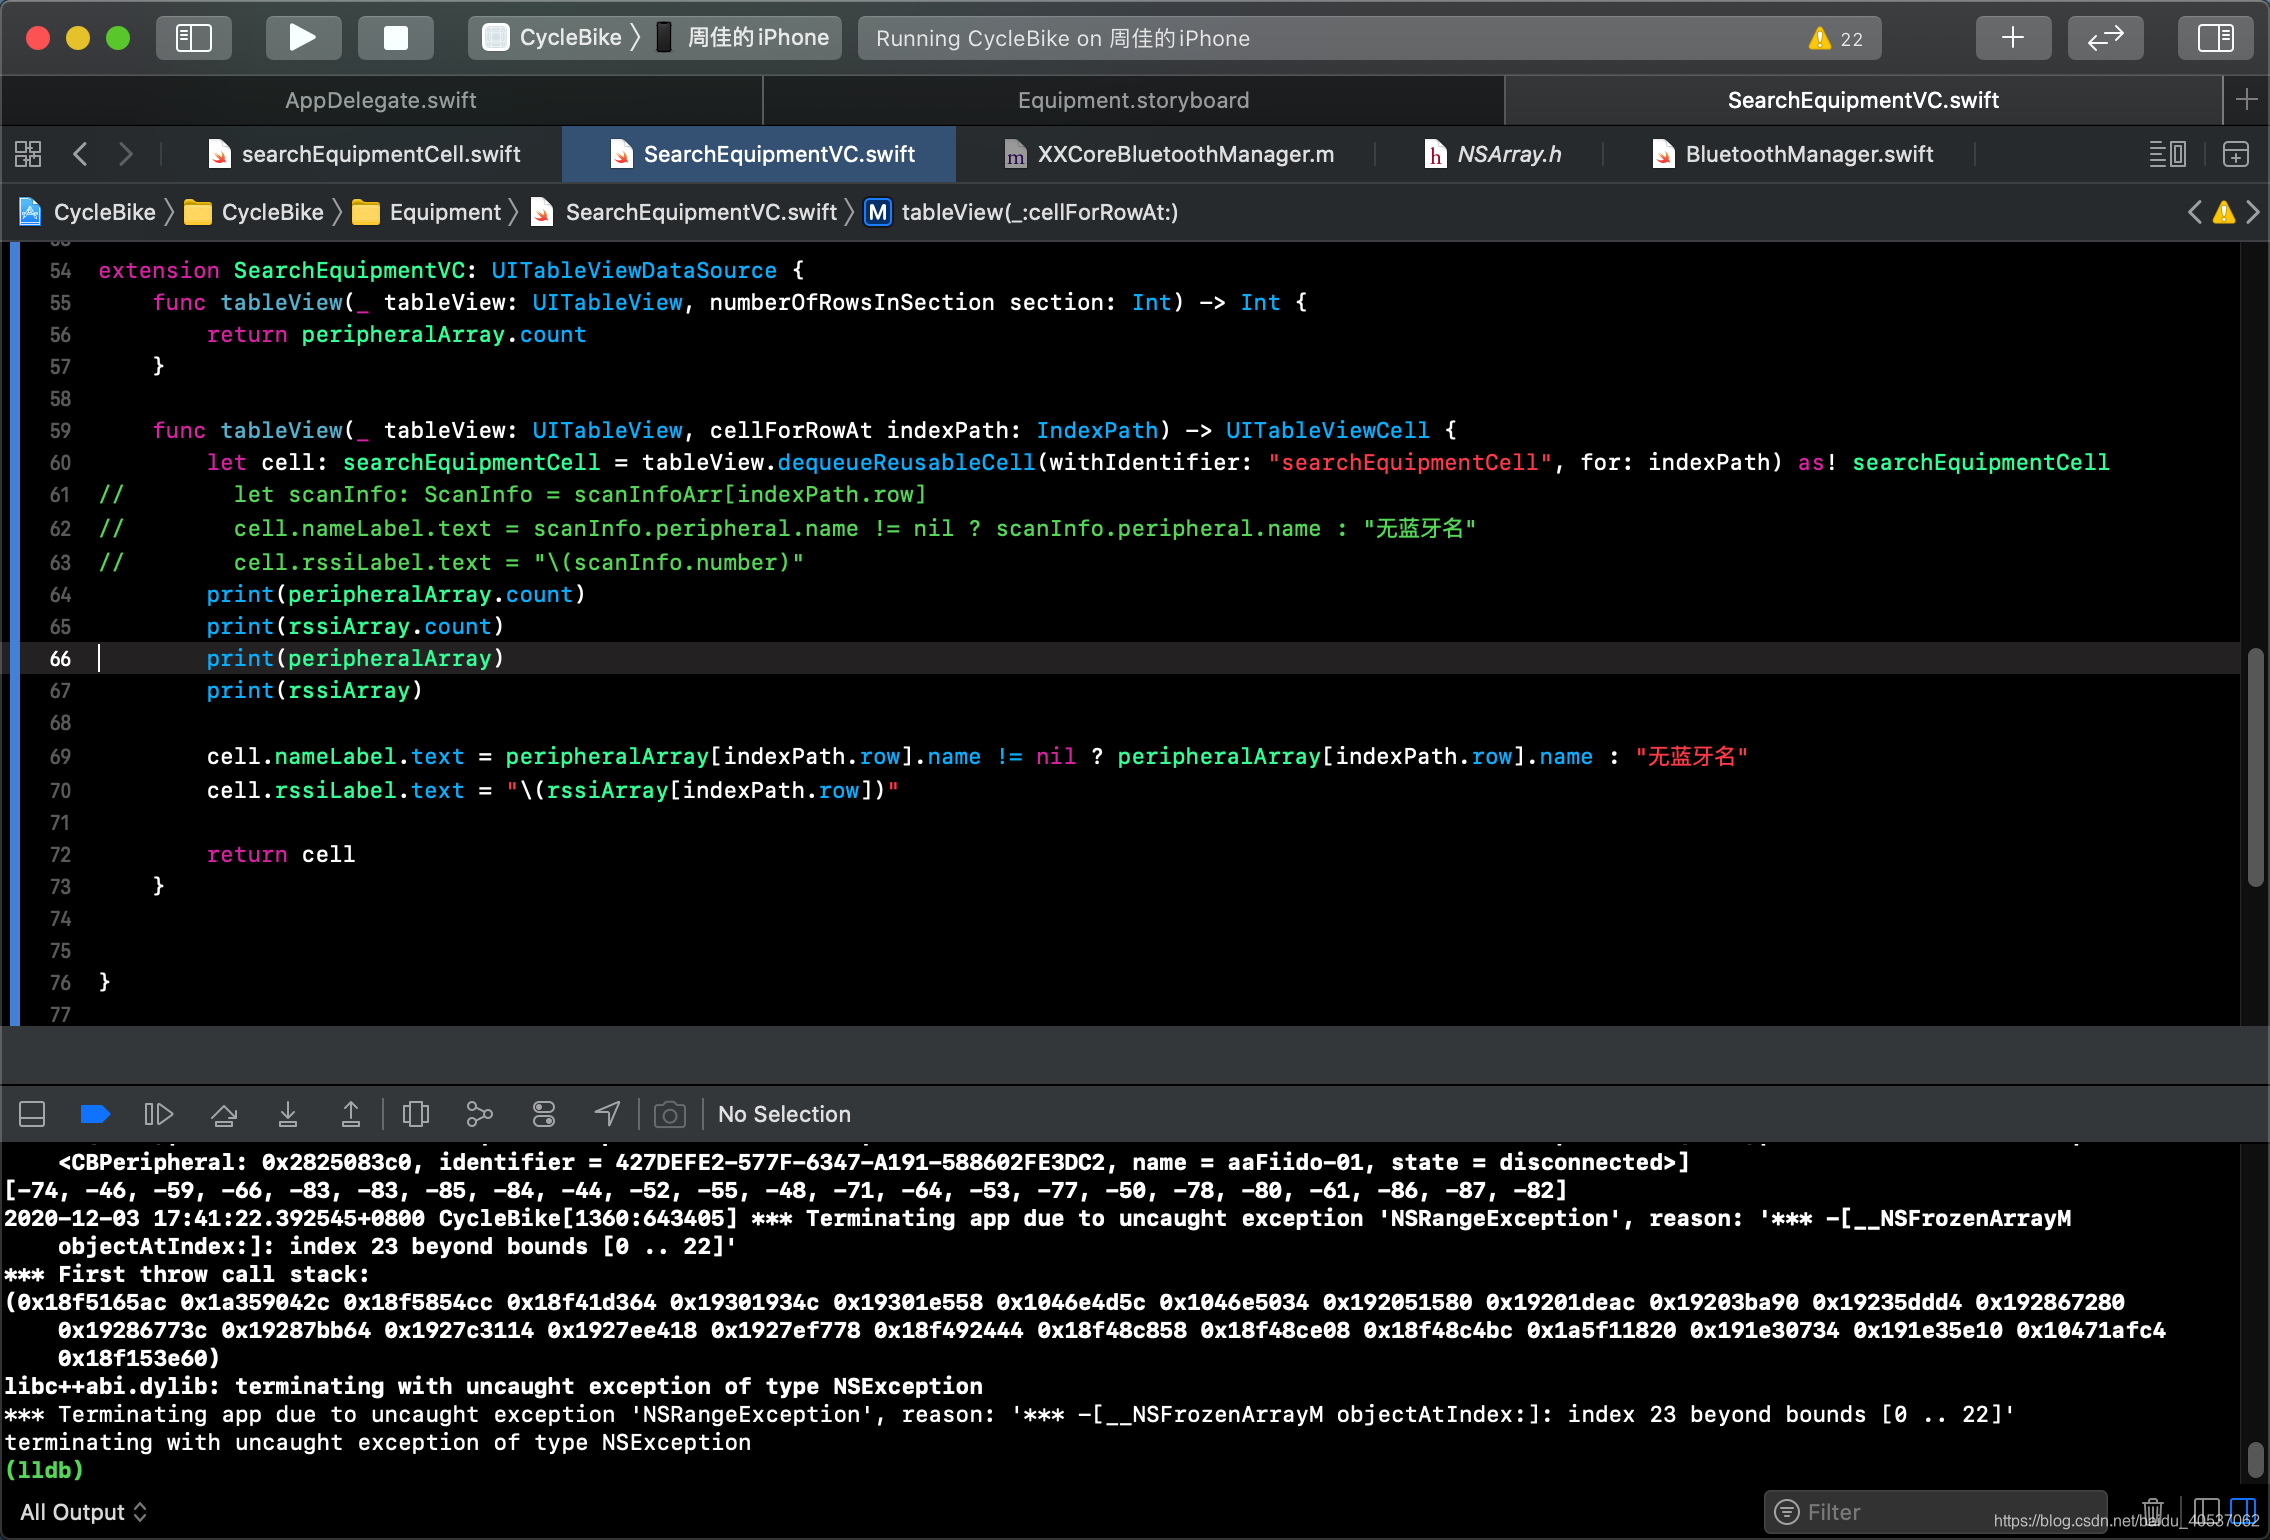Open the warnings indicator showing 22
The image size is (2270, 1540).
tap(1836, 38)
